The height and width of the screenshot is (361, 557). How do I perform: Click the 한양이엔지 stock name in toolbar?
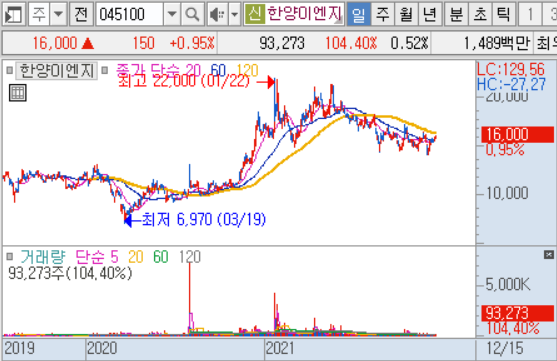304,14
